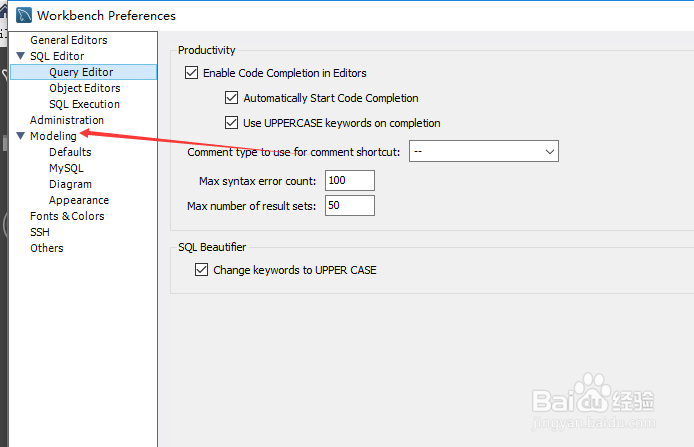Toggle Enable Code Completion in Editors checkbox
This screenshot has width=694, height=447.
click(x=192, y=73)
